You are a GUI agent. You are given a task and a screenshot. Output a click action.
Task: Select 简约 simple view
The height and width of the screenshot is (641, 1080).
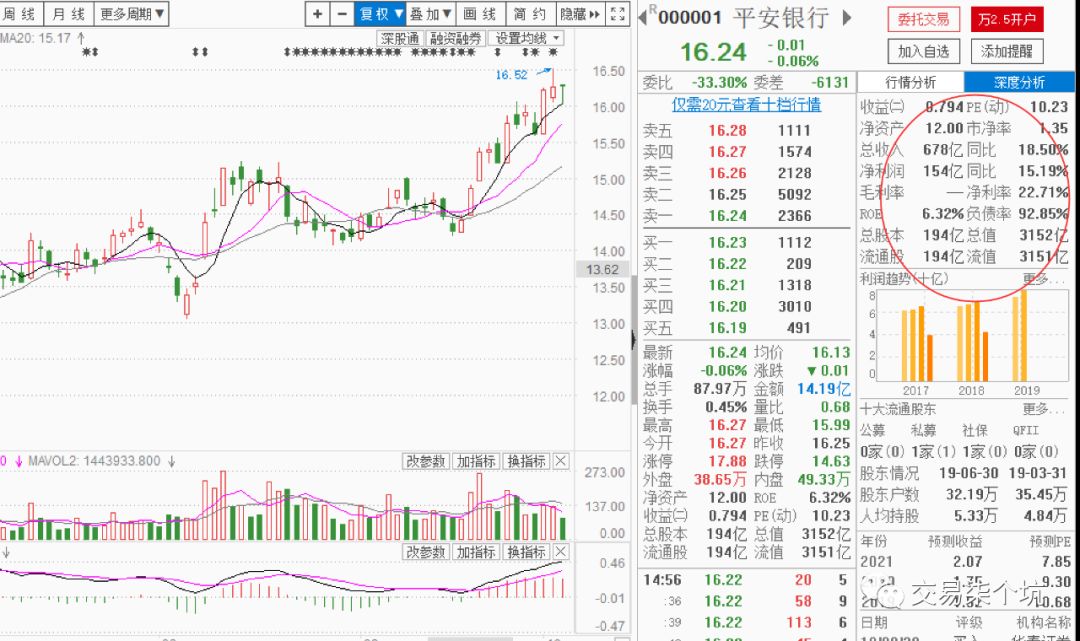click(530, 14)
